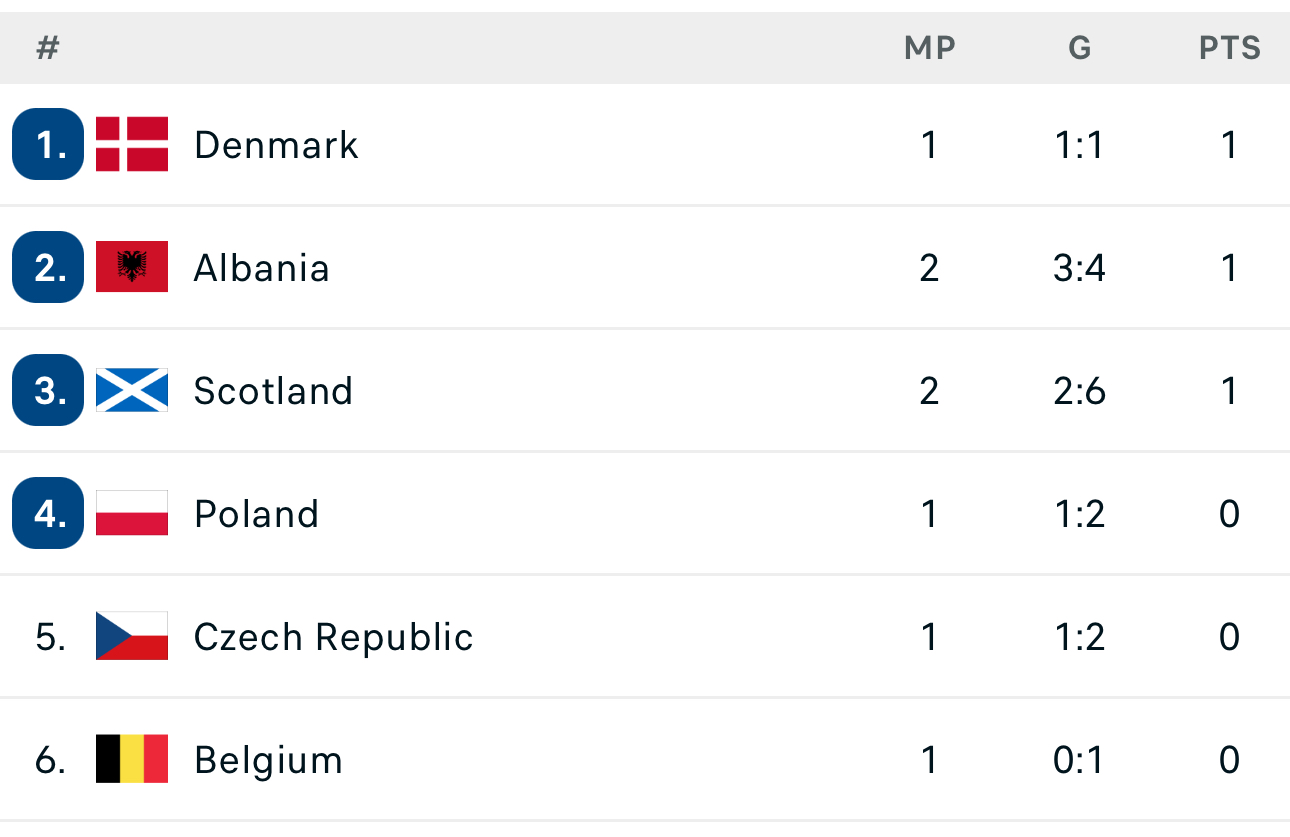
Task: Click the MP column header
Action: 929,48
